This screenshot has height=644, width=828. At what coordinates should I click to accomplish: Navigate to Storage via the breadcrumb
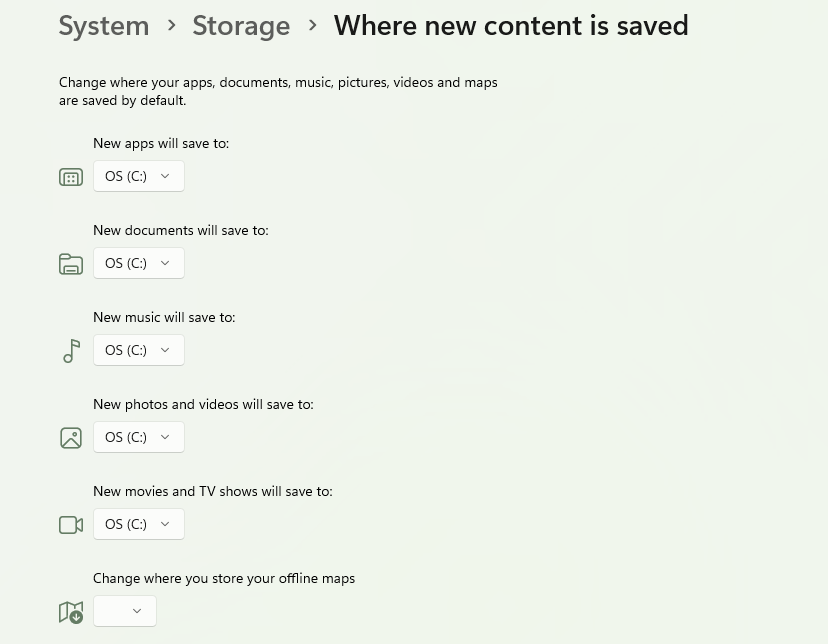tap(241, 25)
